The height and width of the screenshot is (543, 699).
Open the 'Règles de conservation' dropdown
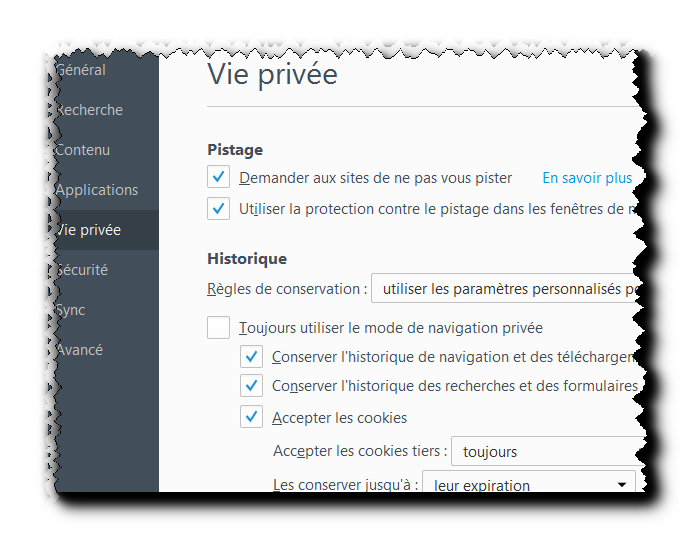pos(505,290)
